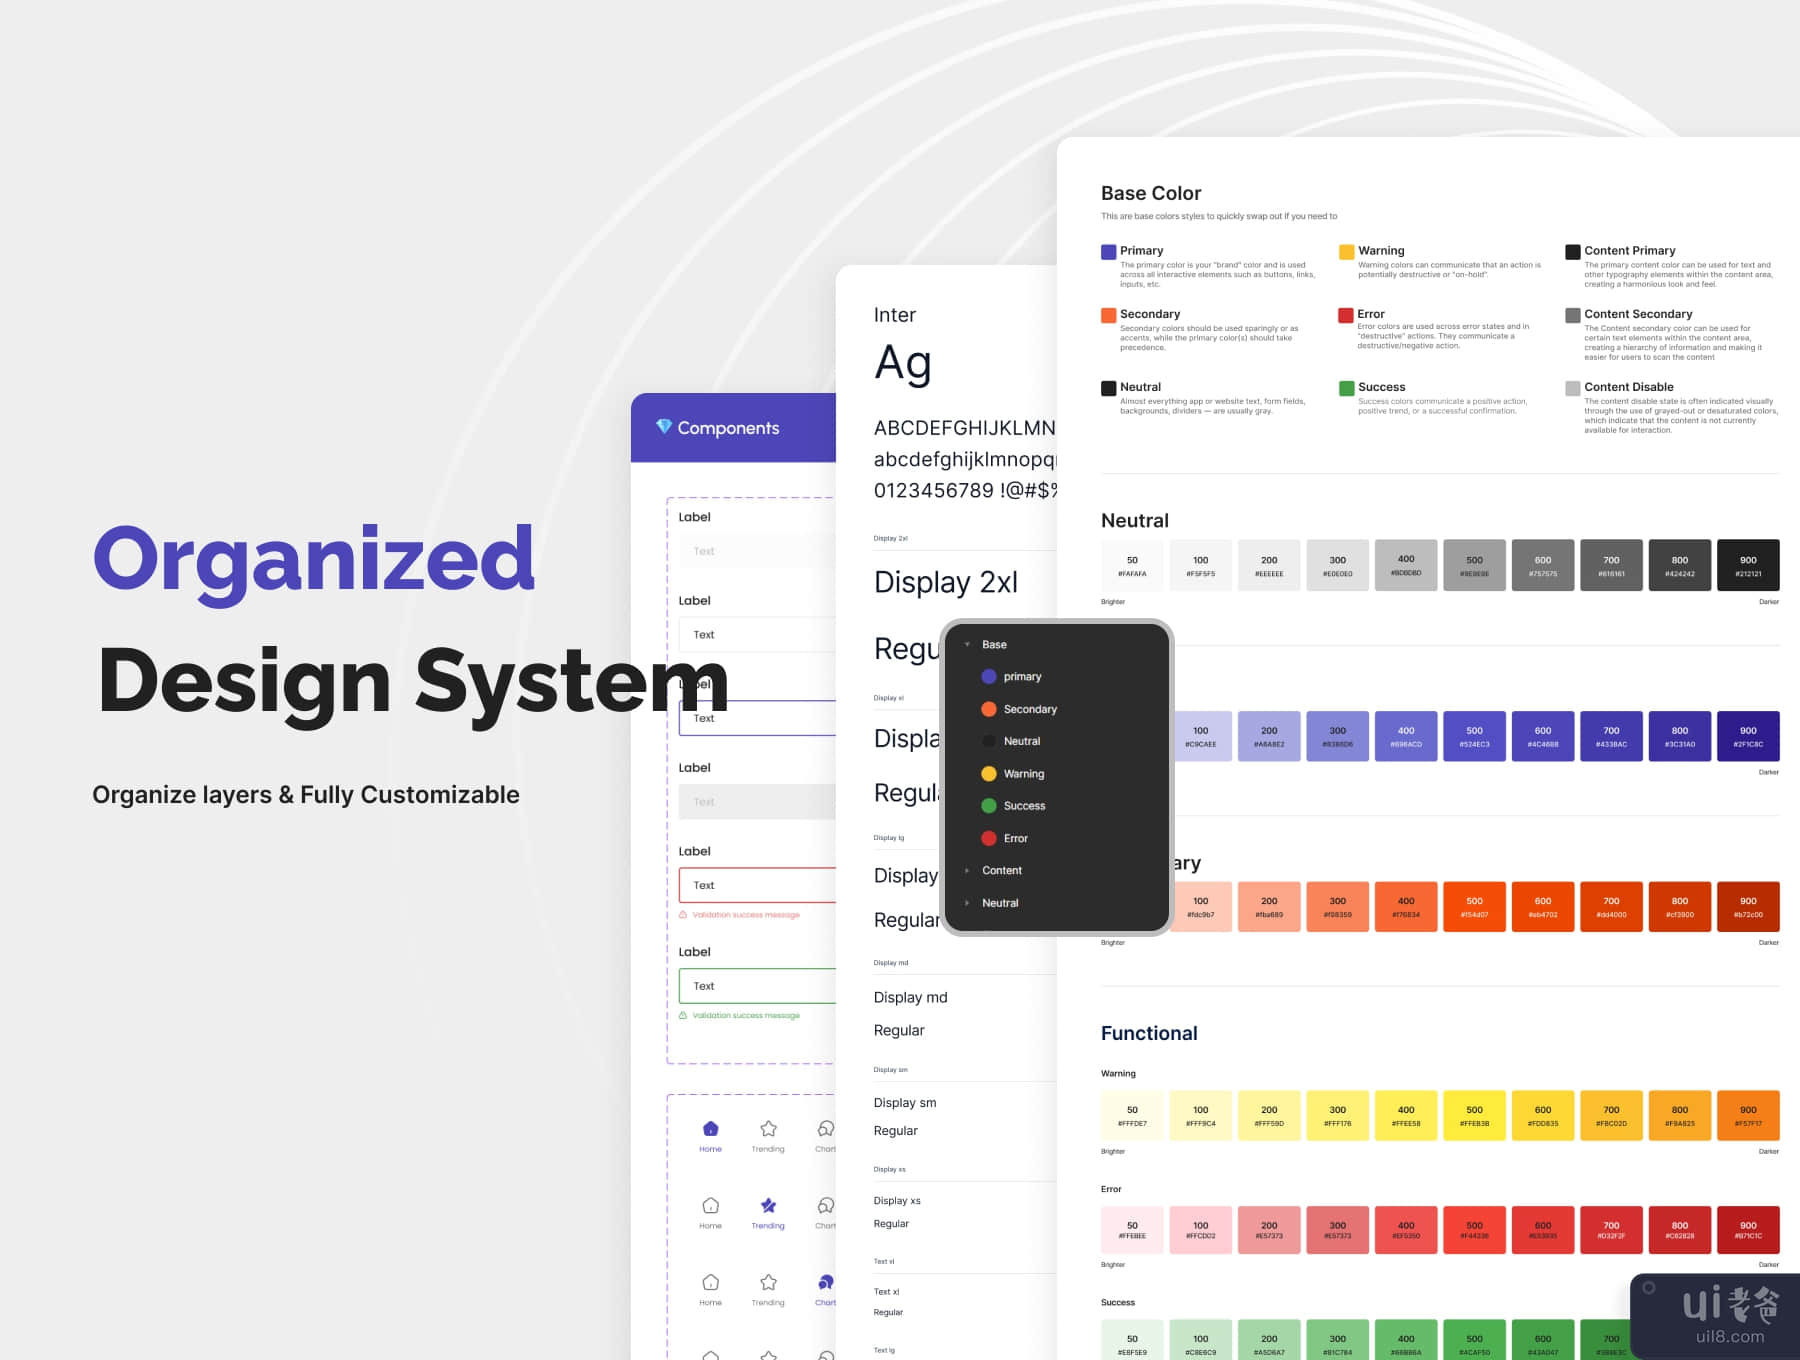1800x1360 pixels.
Task: Click the diamond icon beside Components title
Action: click(663, 427)
